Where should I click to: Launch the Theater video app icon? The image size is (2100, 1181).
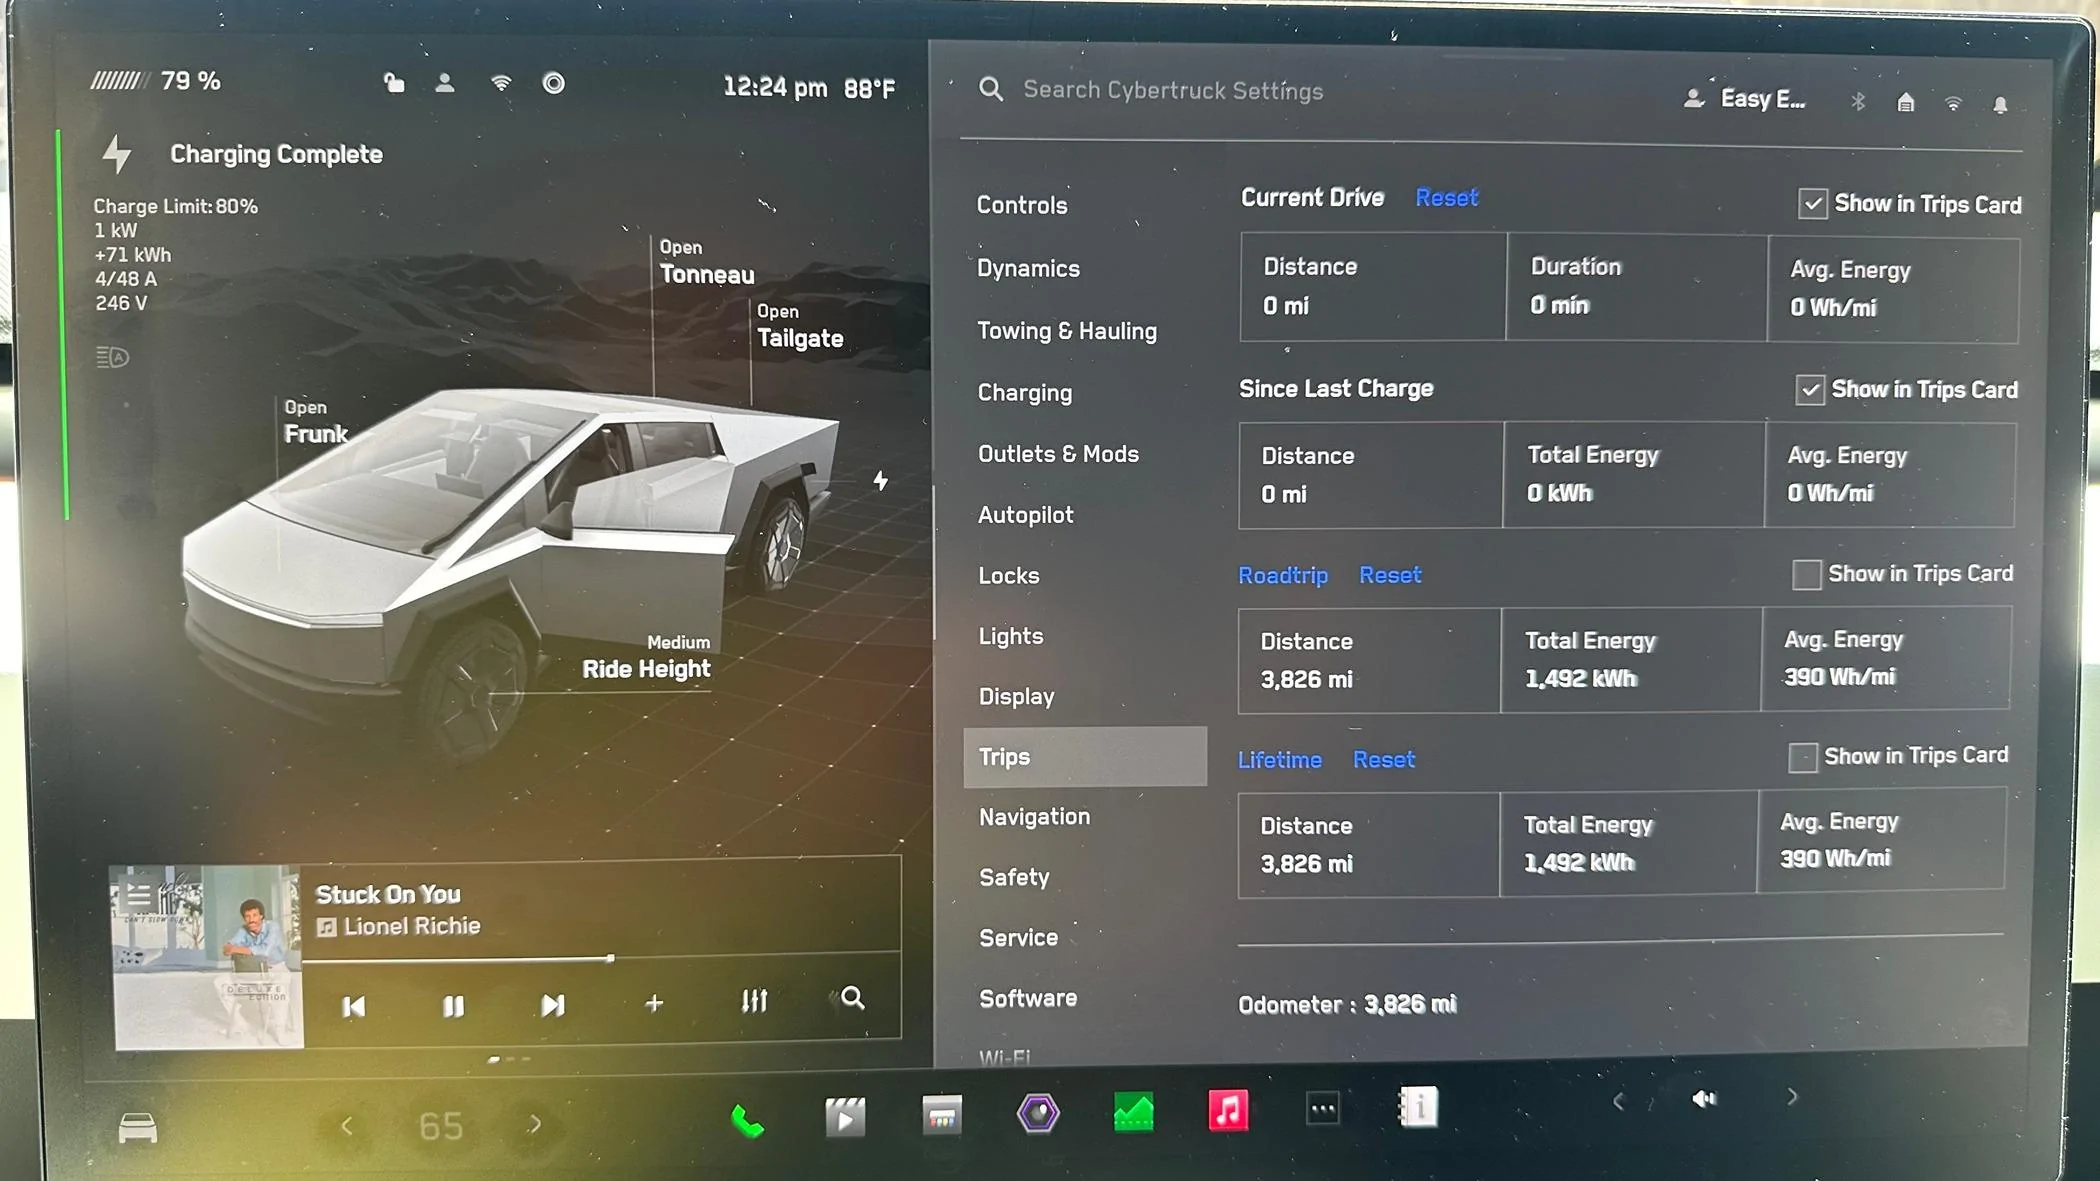pos(845,1116)
